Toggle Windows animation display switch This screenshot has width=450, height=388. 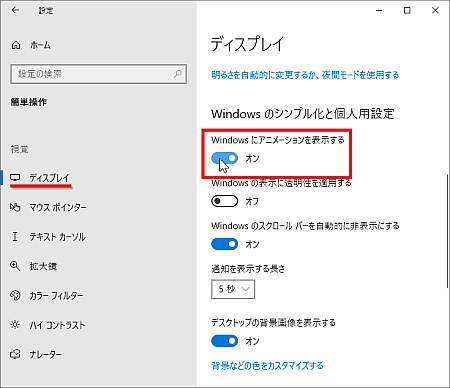(225, 158)
